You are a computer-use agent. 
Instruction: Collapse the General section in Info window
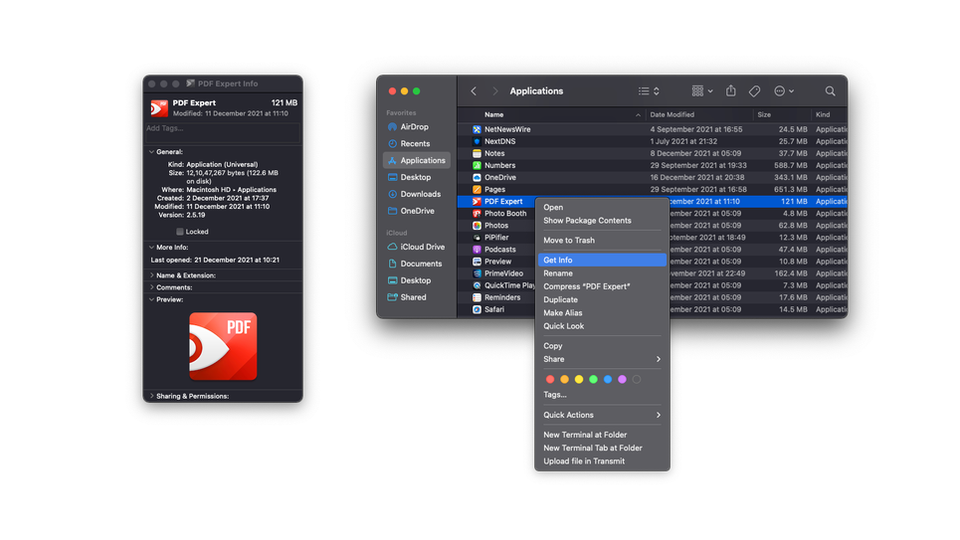[151, 152]
